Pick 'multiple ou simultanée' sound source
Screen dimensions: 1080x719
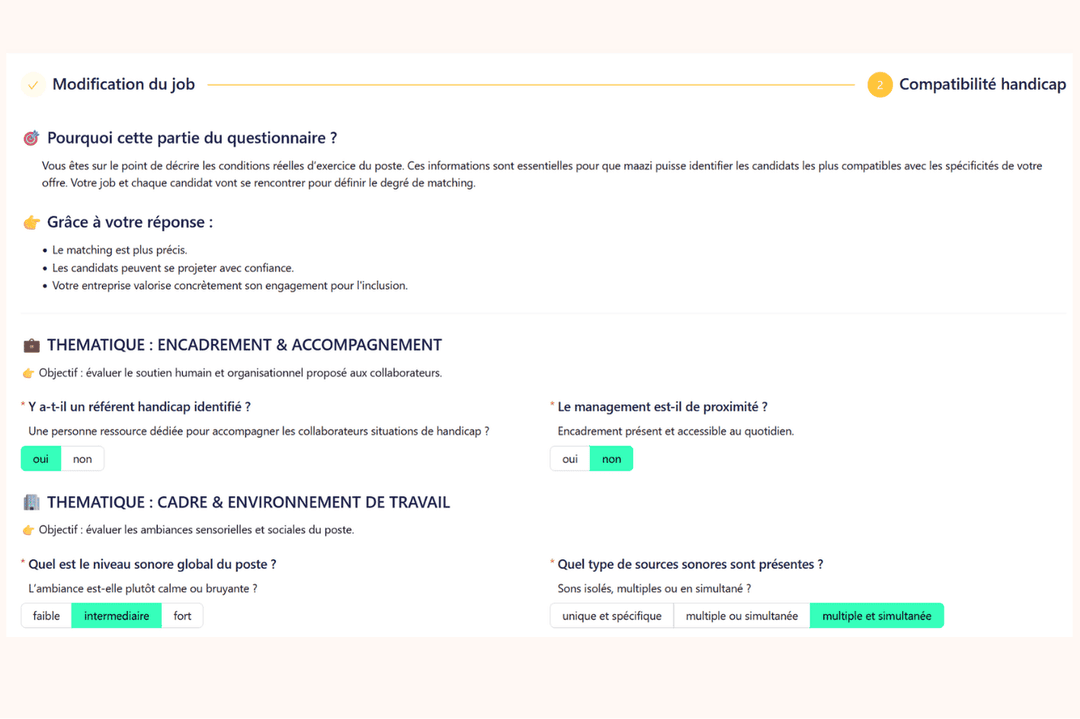(741, 616)
